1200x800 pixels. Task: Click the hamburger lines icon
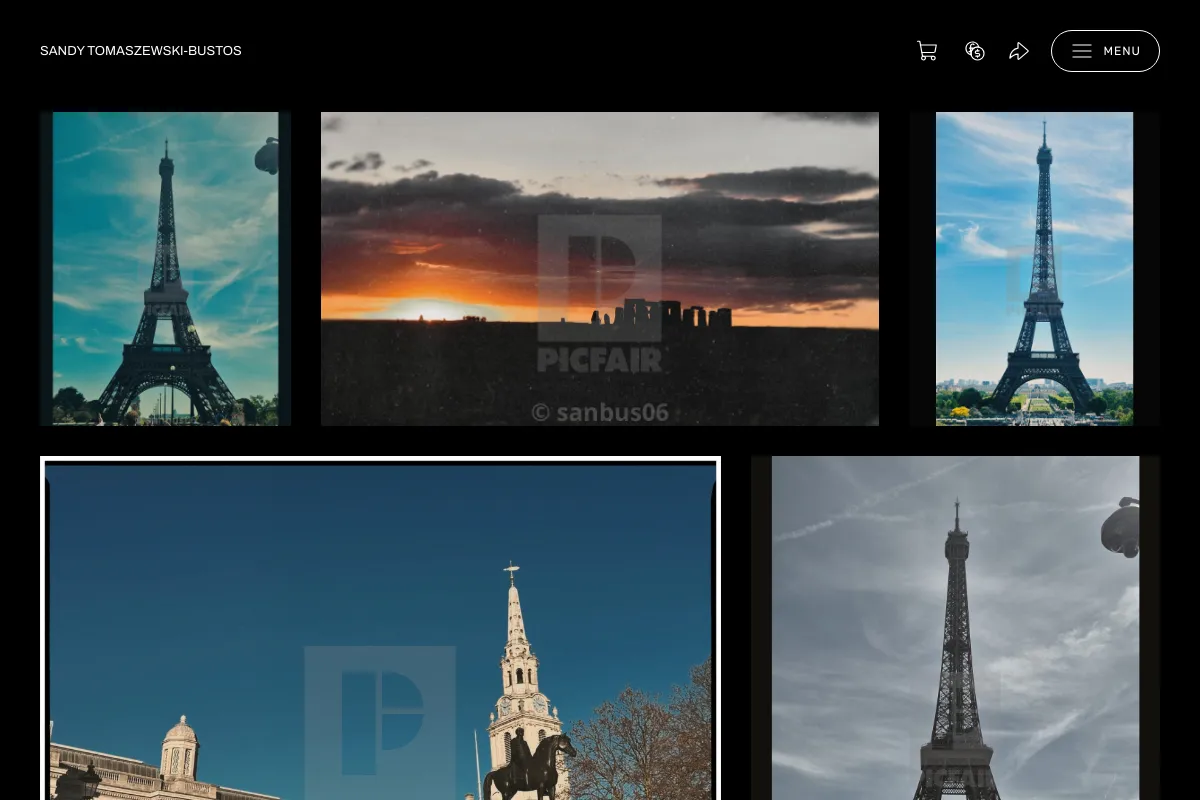coord(1082,51)
